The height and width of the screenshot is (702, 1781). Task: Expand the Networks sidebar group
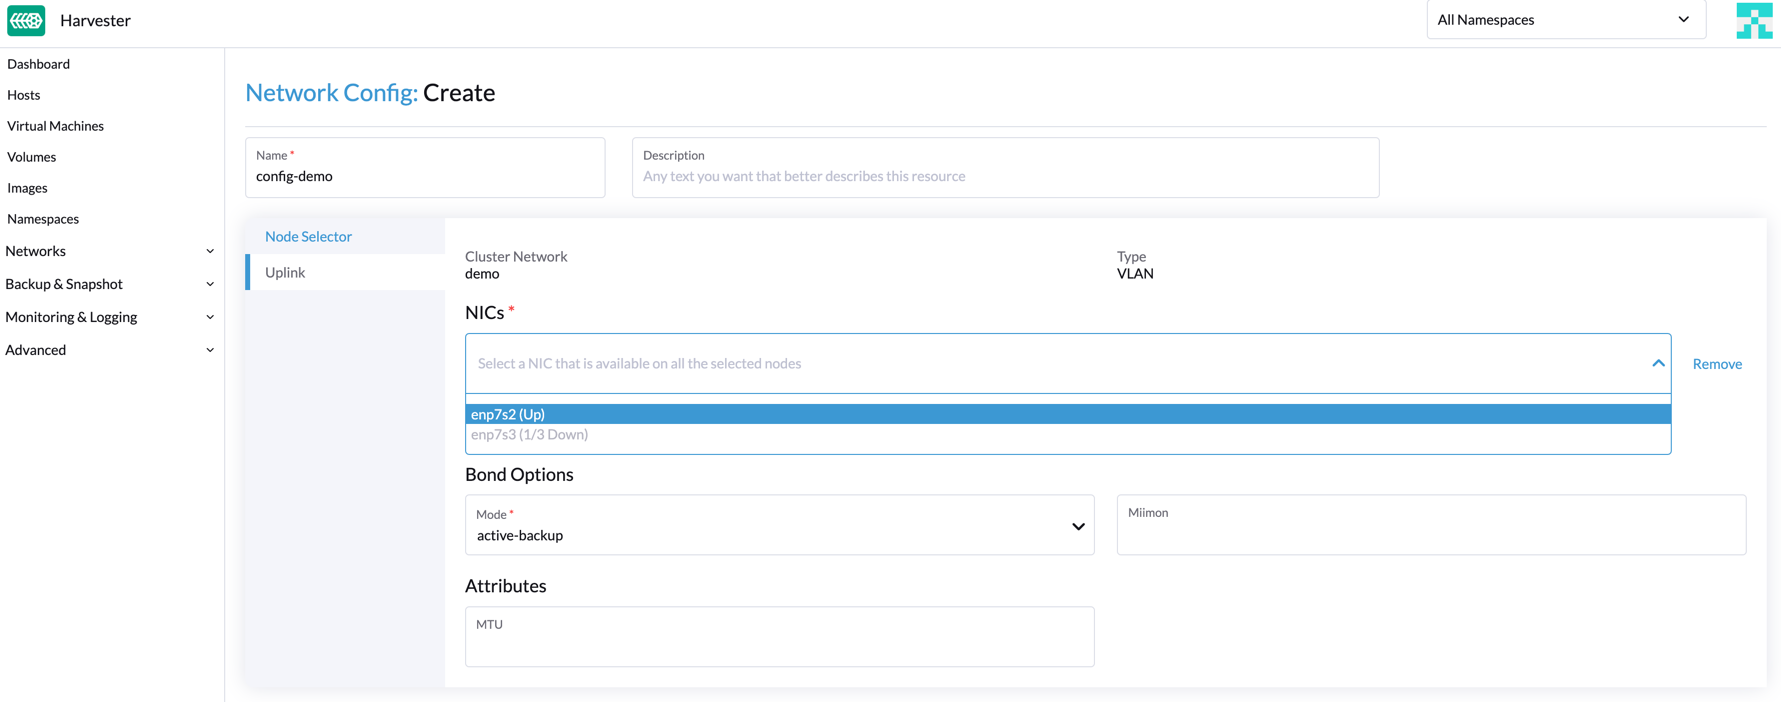(x=110, y=251)
